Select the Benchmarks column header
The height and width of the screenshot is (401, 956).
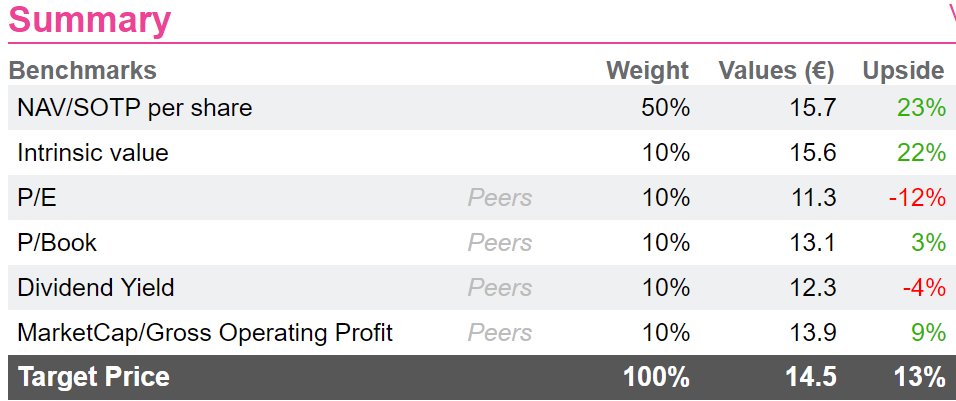pyautogui.click(x=82, y=71)
